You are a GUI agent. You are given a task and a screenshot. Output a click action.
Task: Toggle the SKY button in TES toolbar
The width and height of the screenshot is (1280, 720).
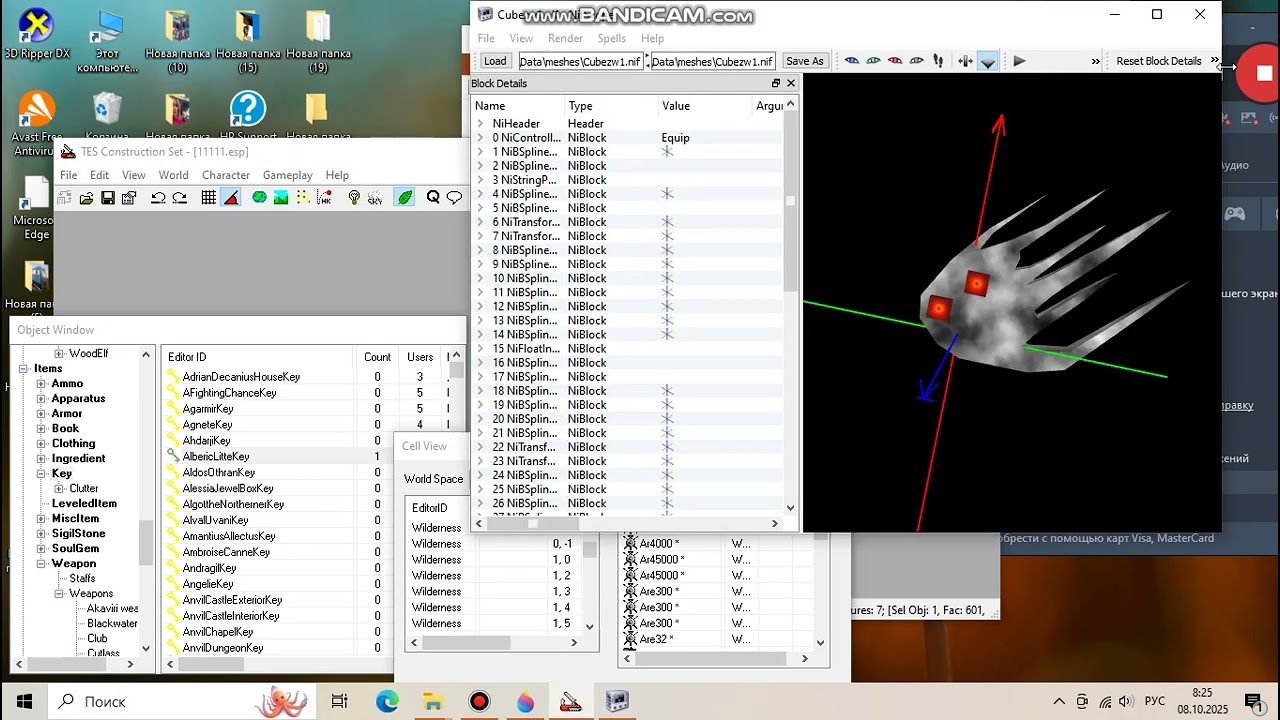coord(375,198)
